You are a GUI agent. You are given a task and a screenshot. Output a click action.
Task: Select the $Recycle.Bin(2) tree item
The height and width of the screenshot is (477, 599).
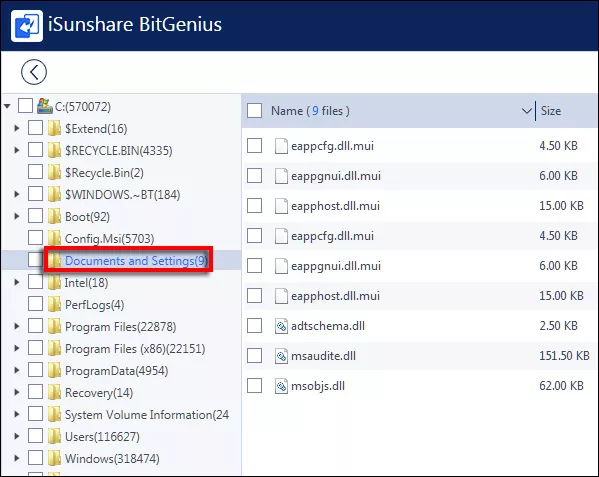tap(104, 173)
